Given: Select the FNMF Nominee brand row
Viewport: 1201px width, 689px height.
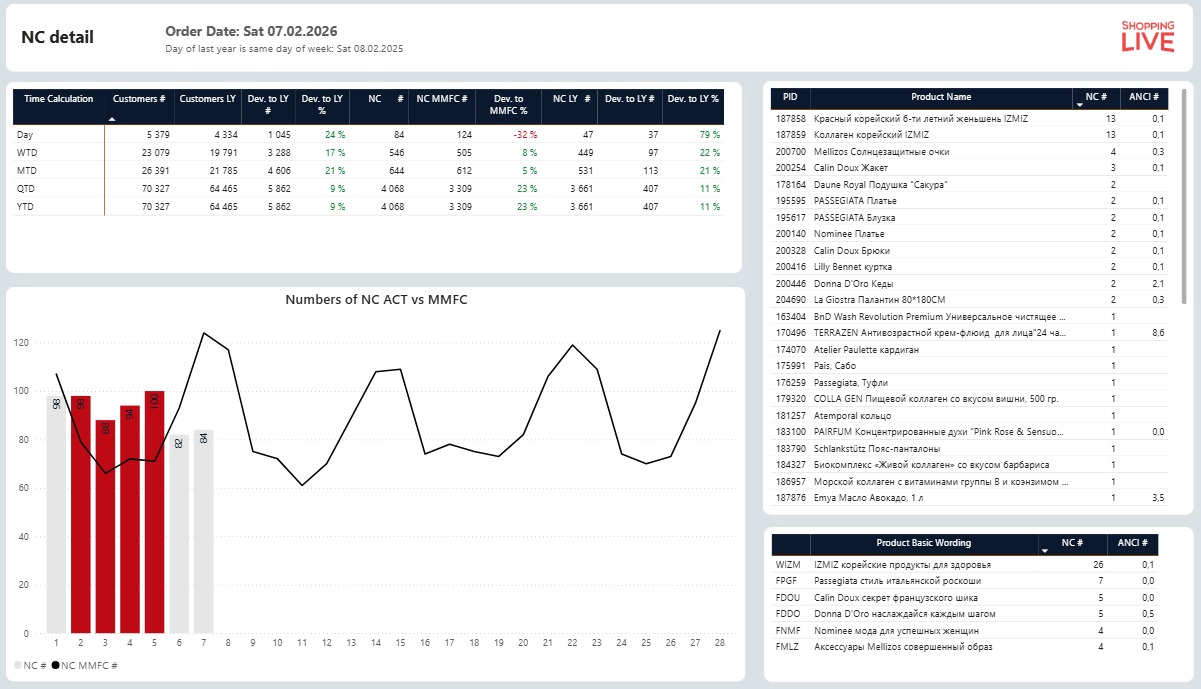Looking at the screenshot, I should (966, 631).
